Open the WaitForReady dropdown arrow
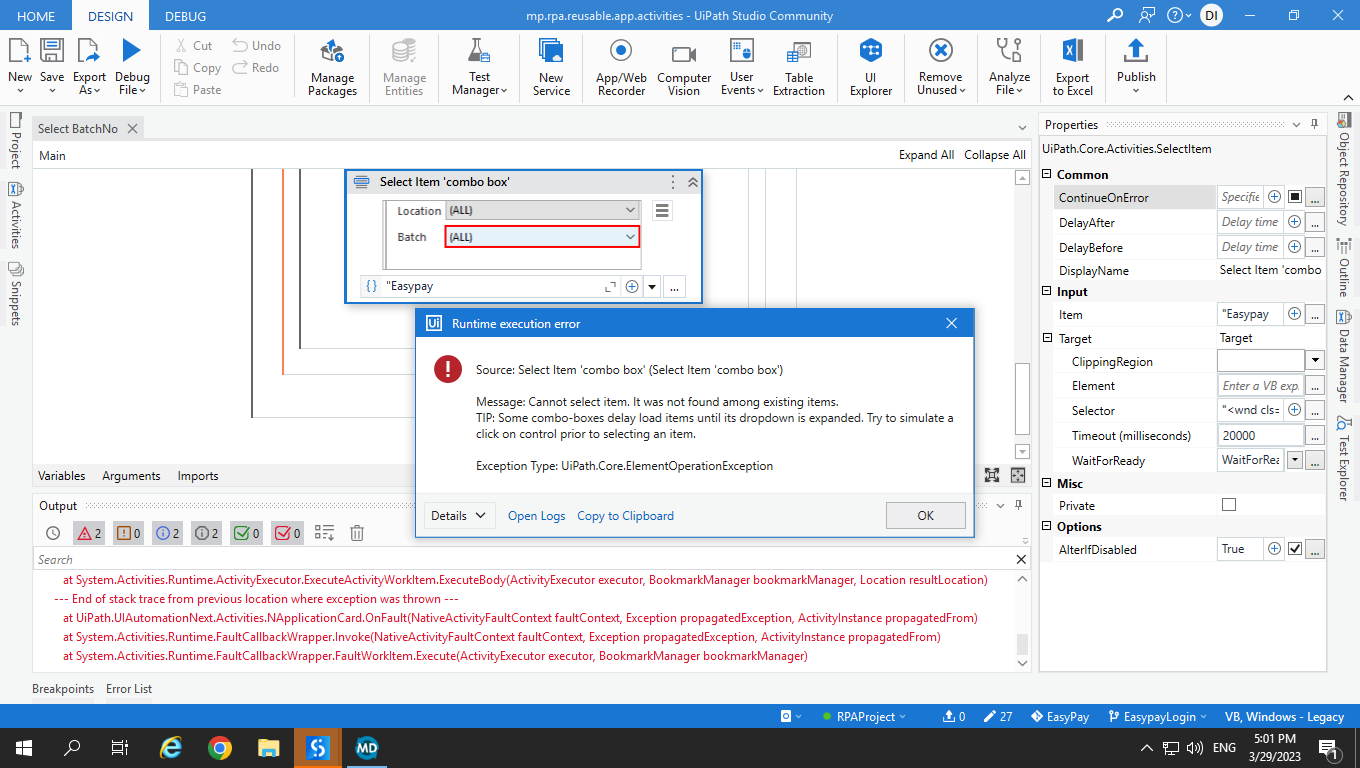 (x=1296, y=460)
